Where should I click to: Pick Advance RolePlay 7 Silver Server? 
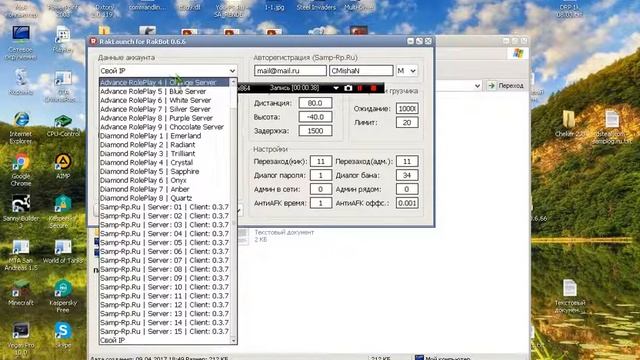pyautogui.click(x=164, y=109)
